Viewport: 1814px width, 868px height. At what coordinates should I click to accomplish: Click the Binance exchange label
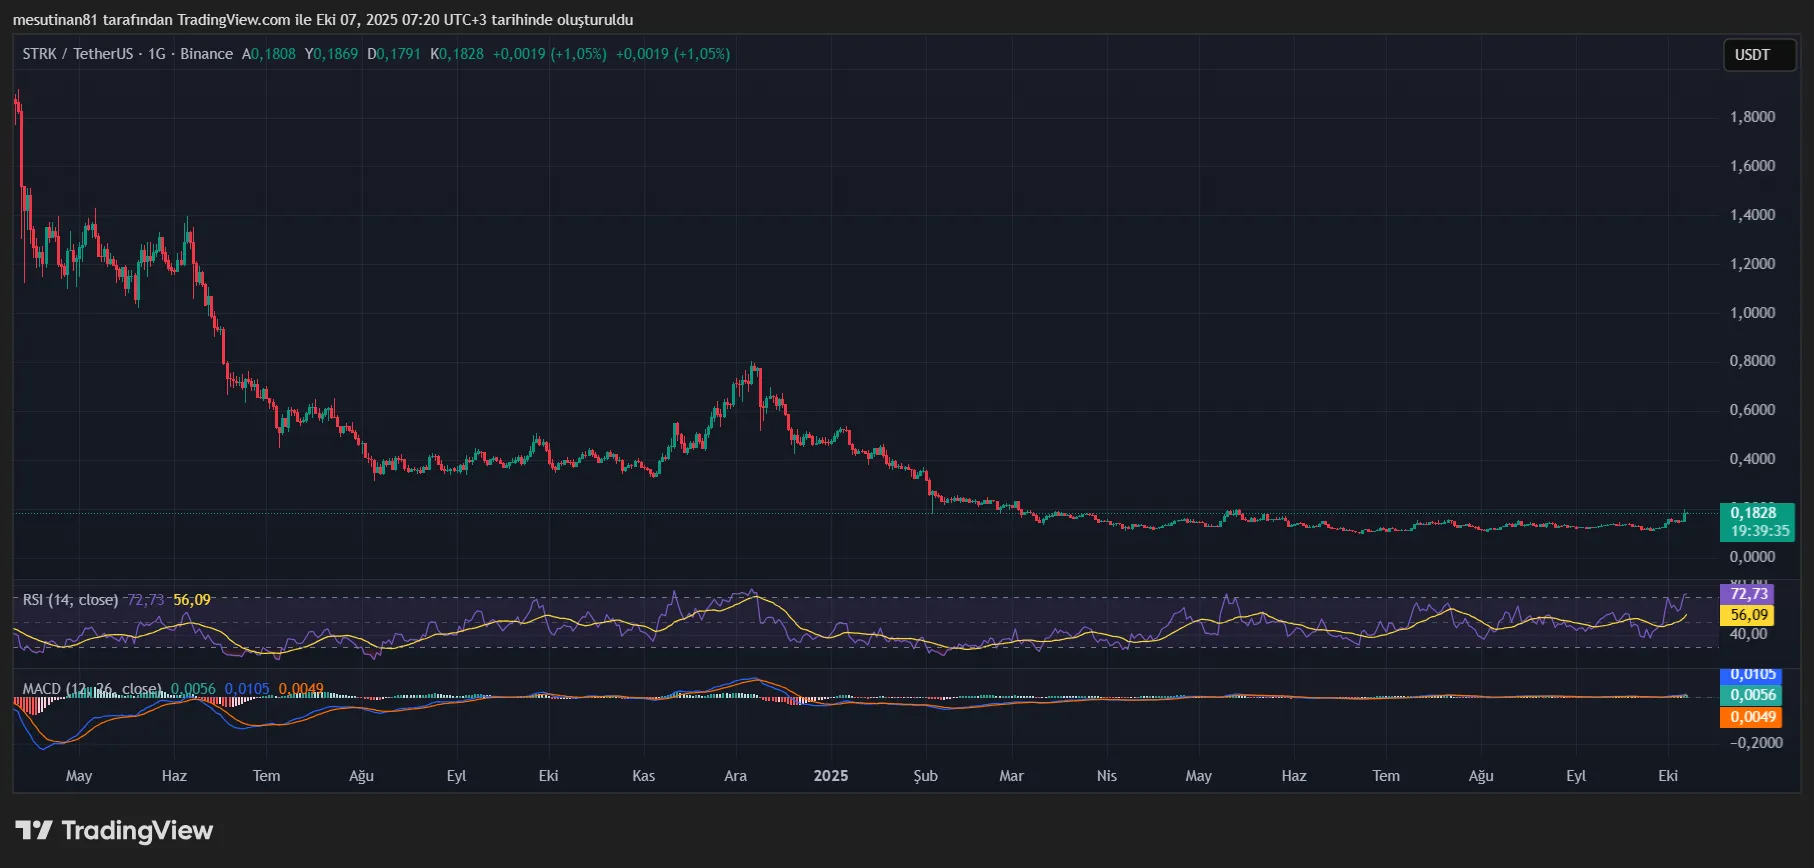(207, 54)
